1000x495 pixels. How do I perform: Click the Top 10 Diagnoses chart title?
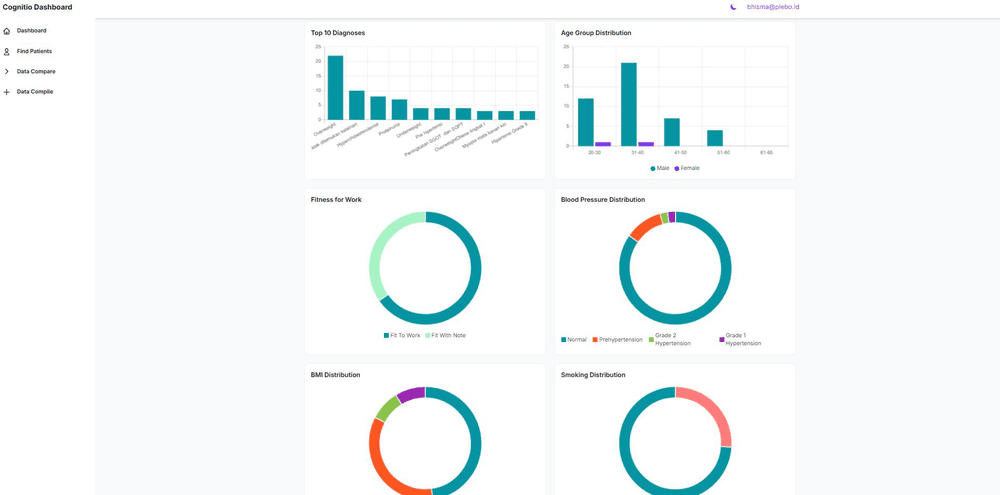tap(338, 33)
